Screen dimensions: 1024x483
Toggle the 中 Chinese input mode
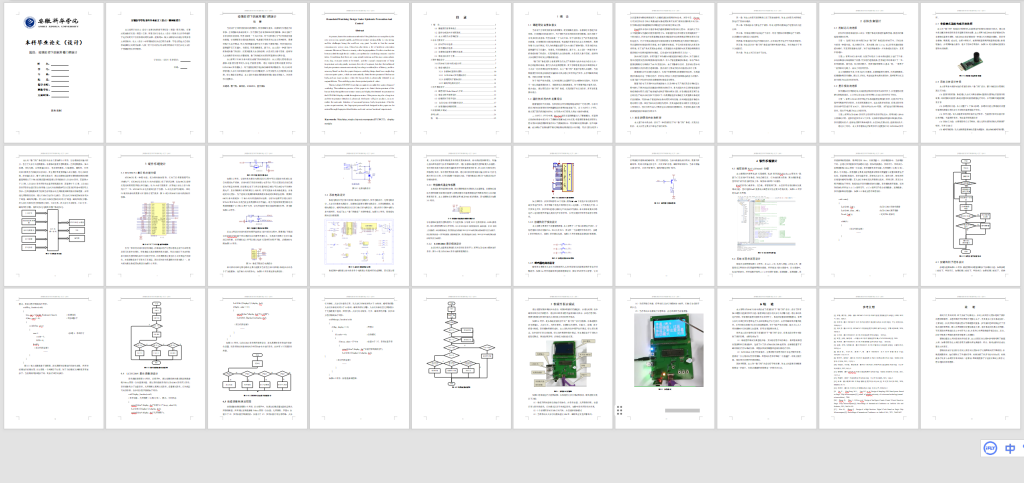[x=1010, y=448]
